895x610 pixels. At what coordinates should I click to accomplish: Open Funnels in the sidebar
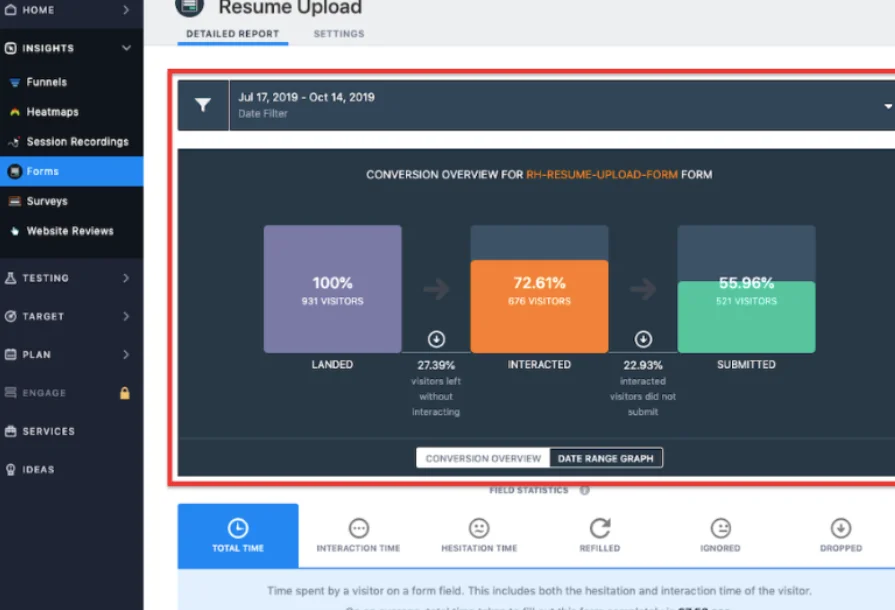46,82
